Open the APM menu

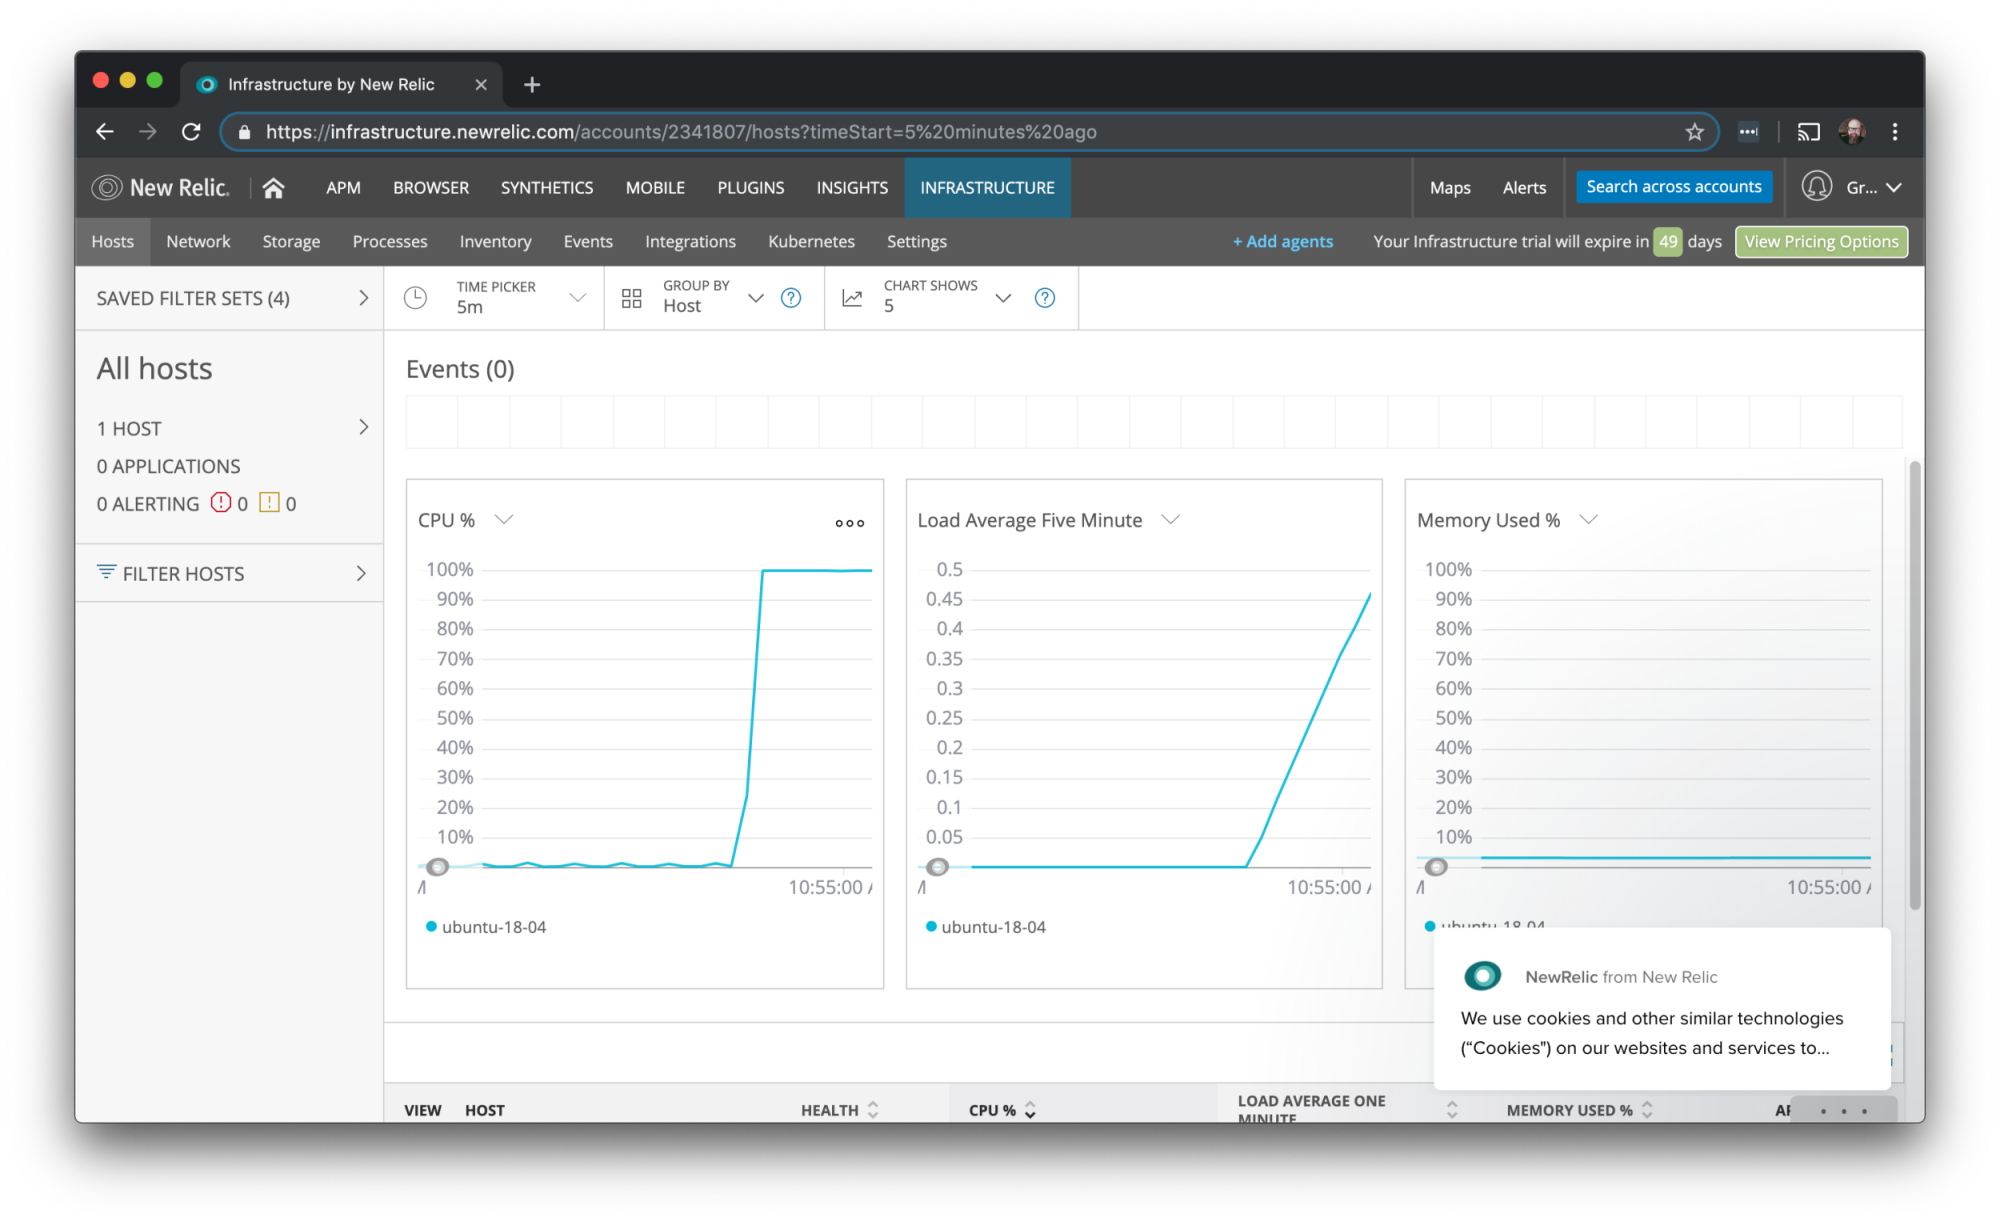pos(343,188)
